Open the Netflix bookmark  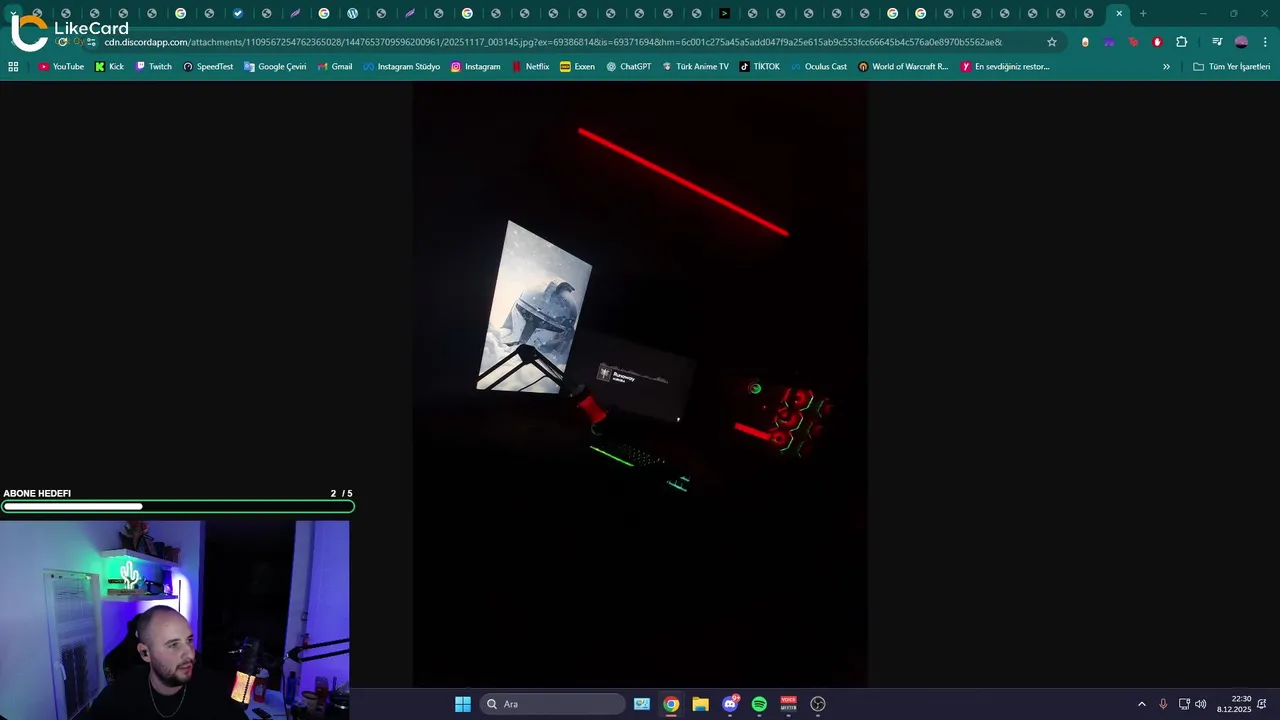click(x=531, y=67)
